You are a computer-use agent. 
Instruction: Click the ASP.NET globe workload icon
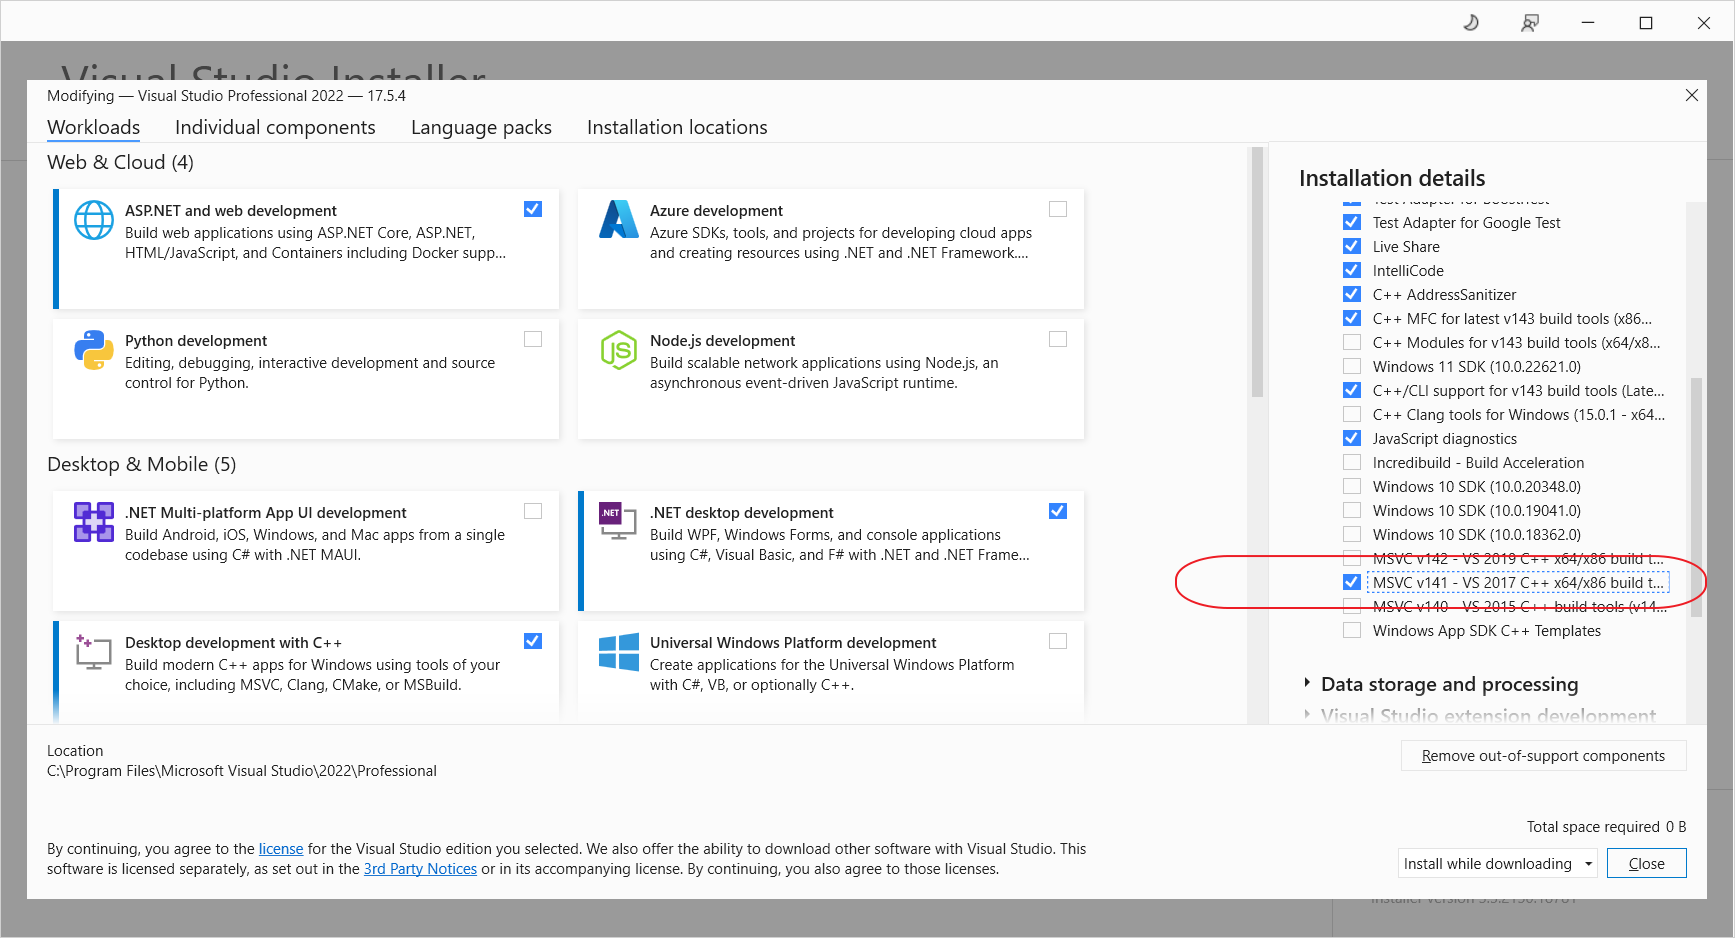94,220
